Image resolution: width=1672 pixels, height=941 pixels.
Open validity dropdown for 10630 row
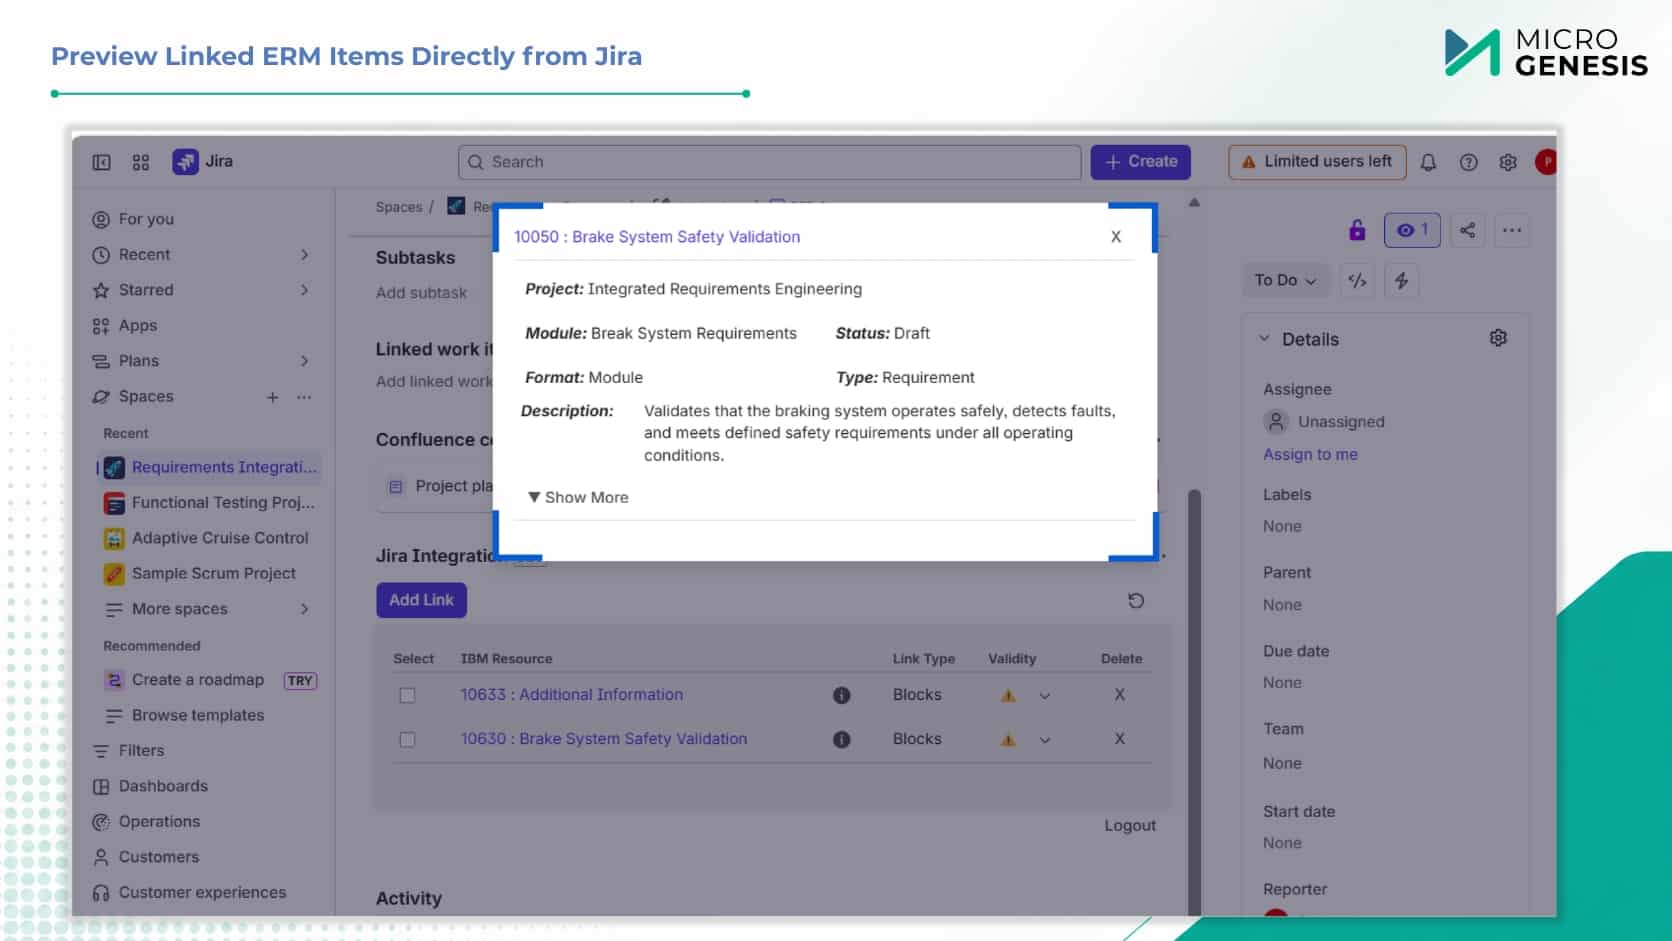(x=1044, y=739)
